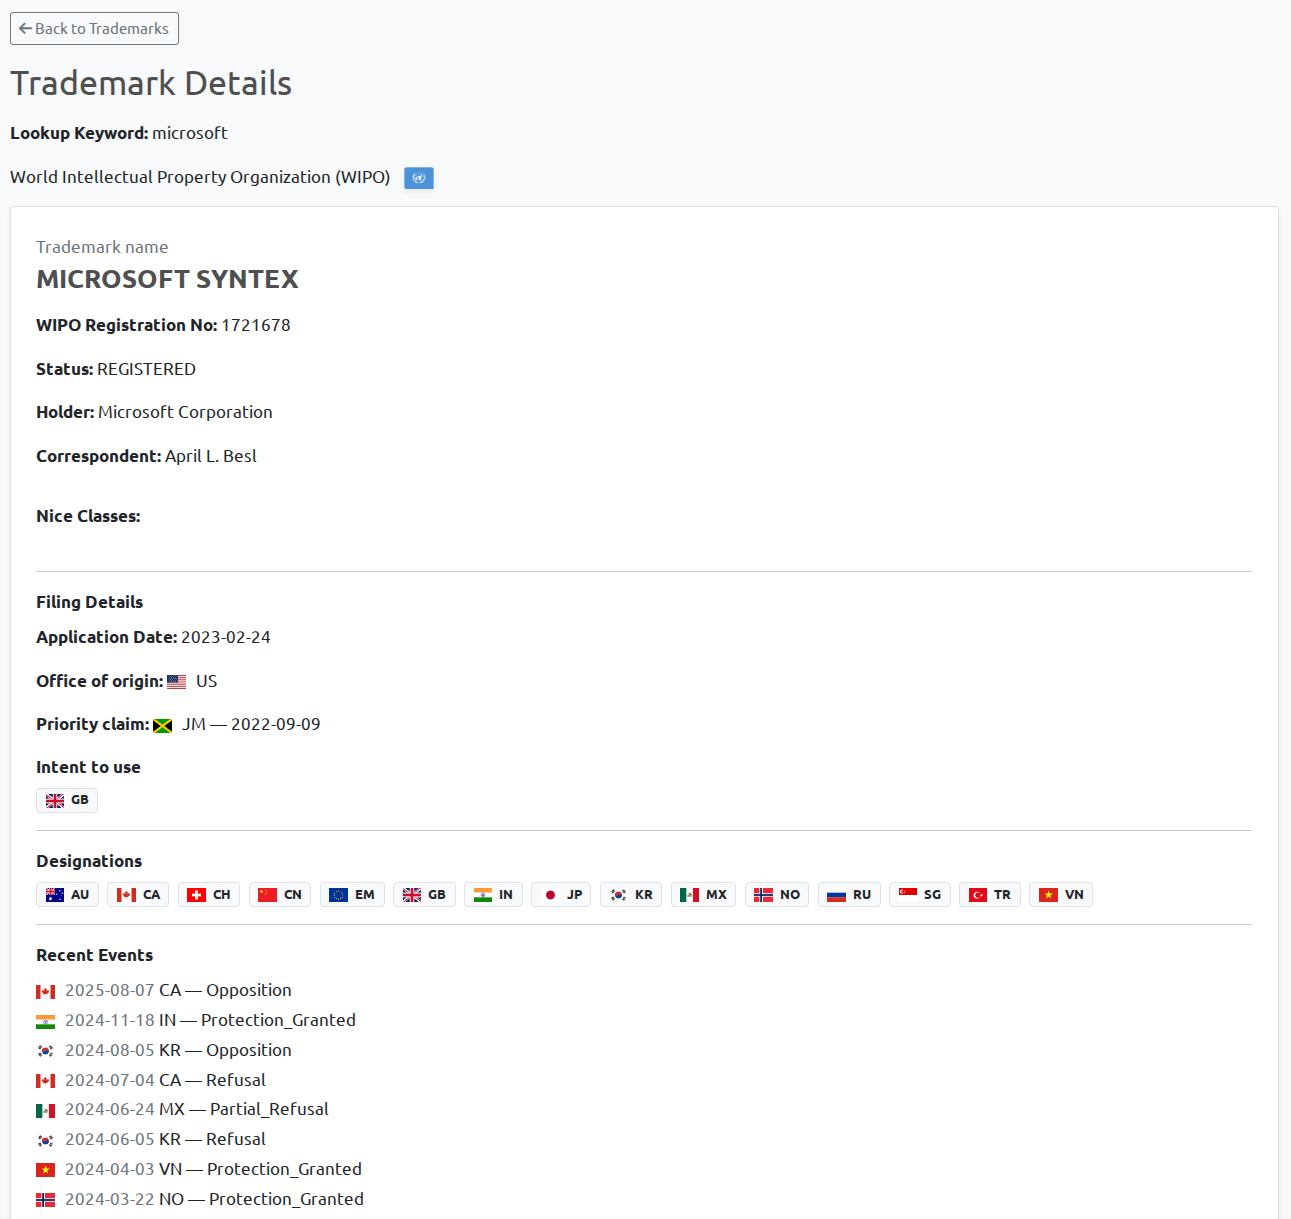Click the WIPO globe icon badge
Image resolution: width=1291 pixels, height=1219 pixels.
(x=418, y=178)
